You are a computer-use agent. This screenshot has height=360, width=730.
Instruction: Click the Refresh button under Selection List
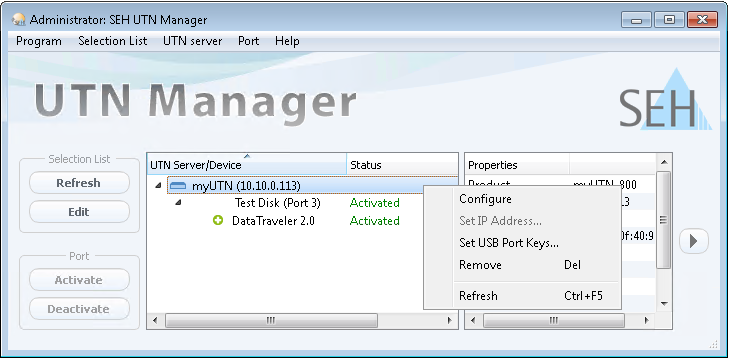click(x=79, y=183)
